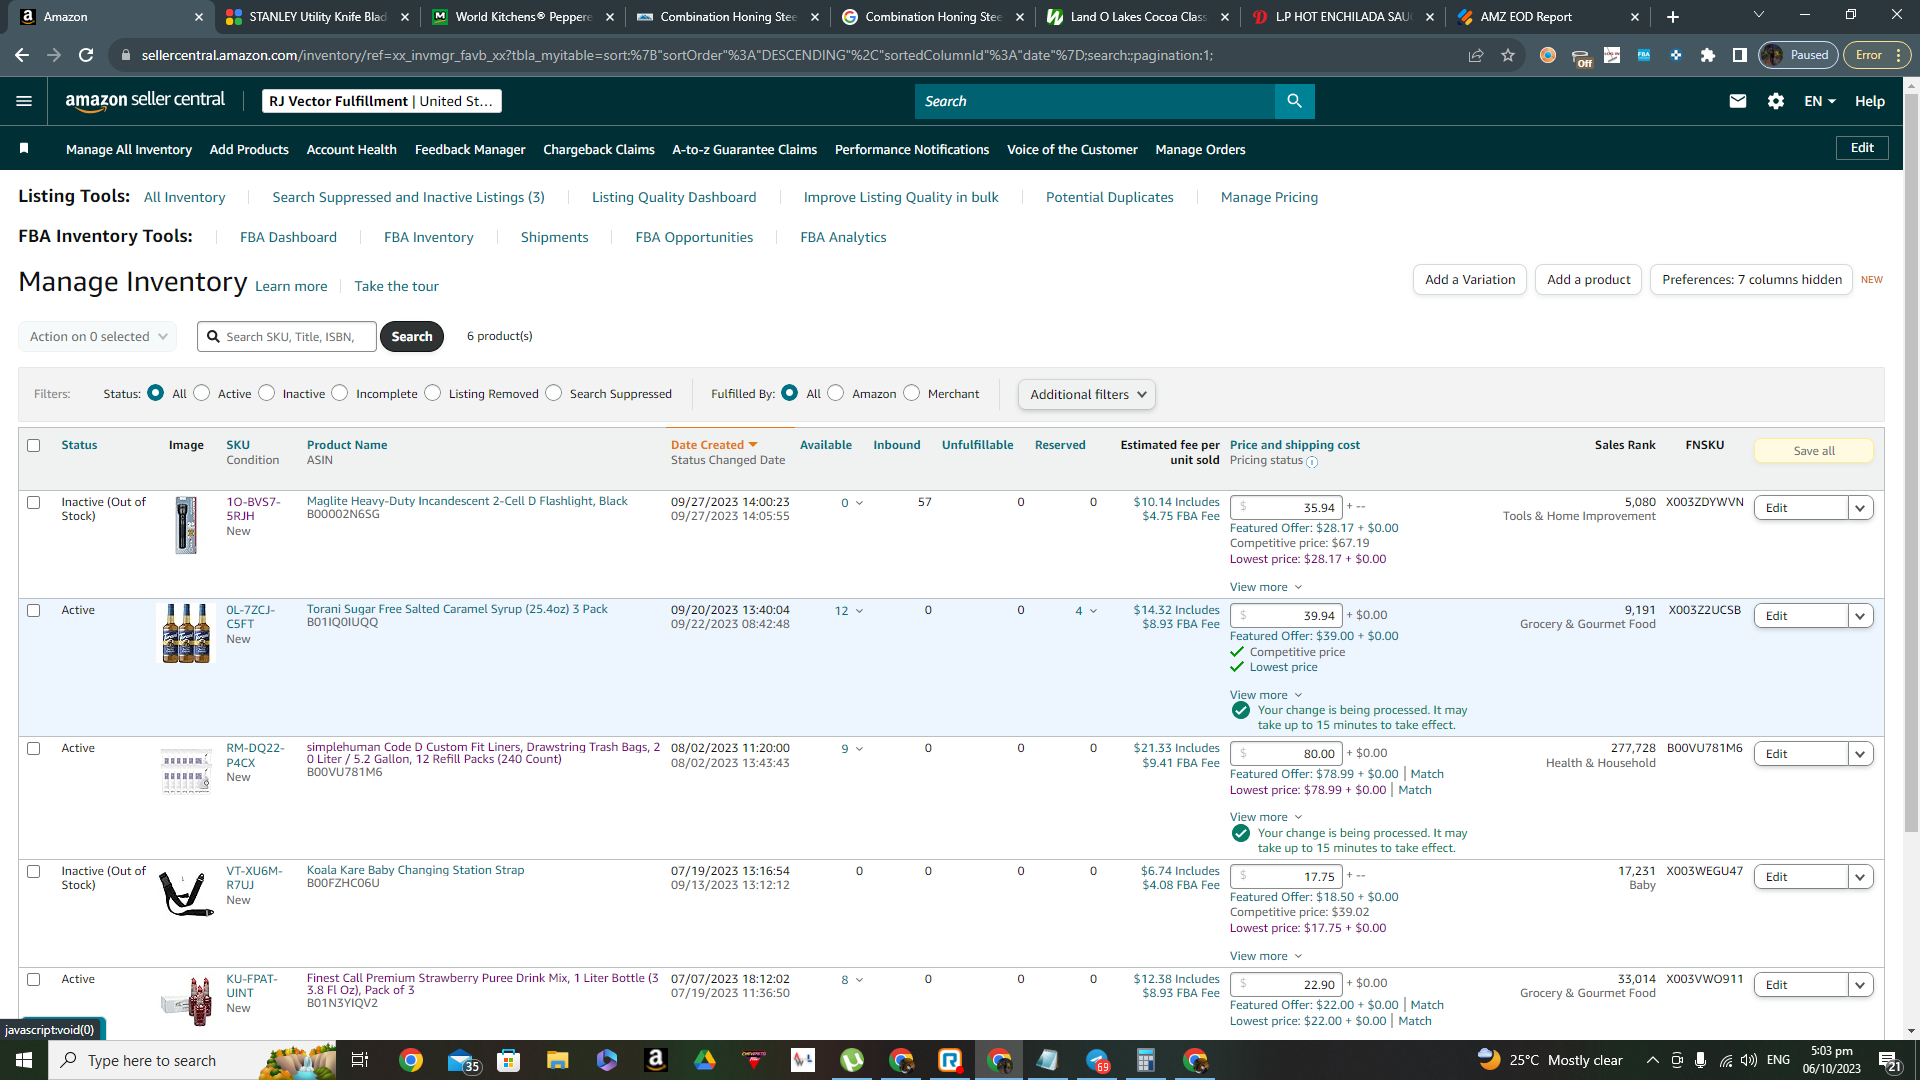Open Manage All Inventory menu item
The image size is (1920, 1080).
tap(129, 149)
